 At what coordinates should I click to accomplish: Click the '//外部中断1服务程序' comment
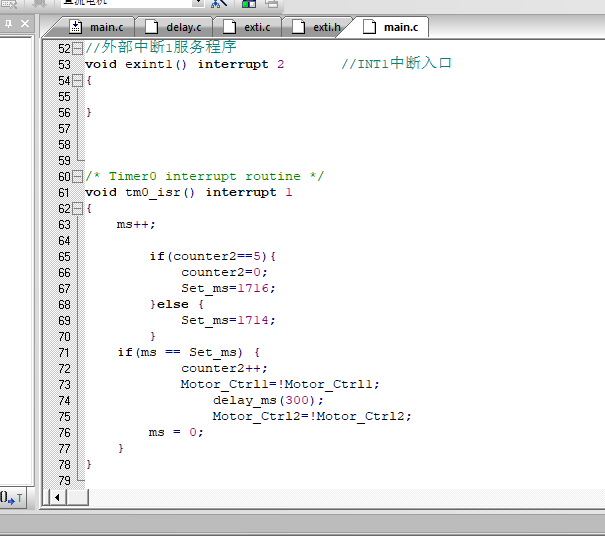click(161, 47)
